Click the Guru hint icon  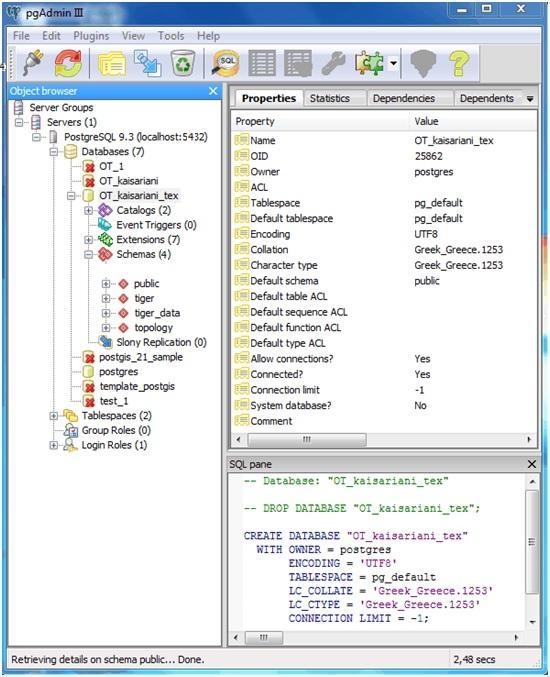423,63
